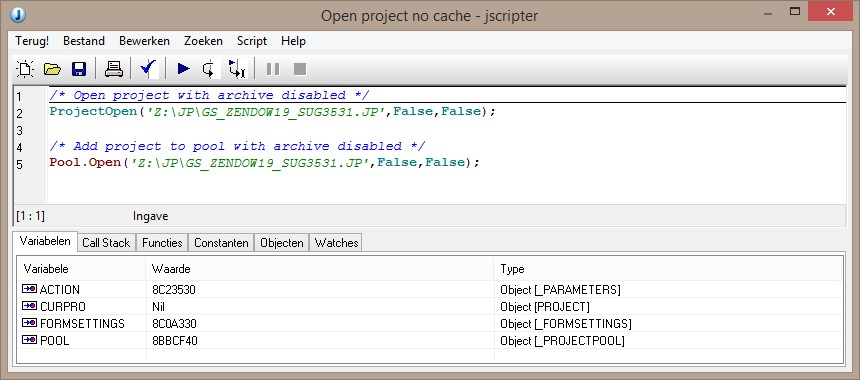The height and width of the screenshot is (380, 860).
Task: Click type Object [_FORMSETTINGS]
Action: 565,324
